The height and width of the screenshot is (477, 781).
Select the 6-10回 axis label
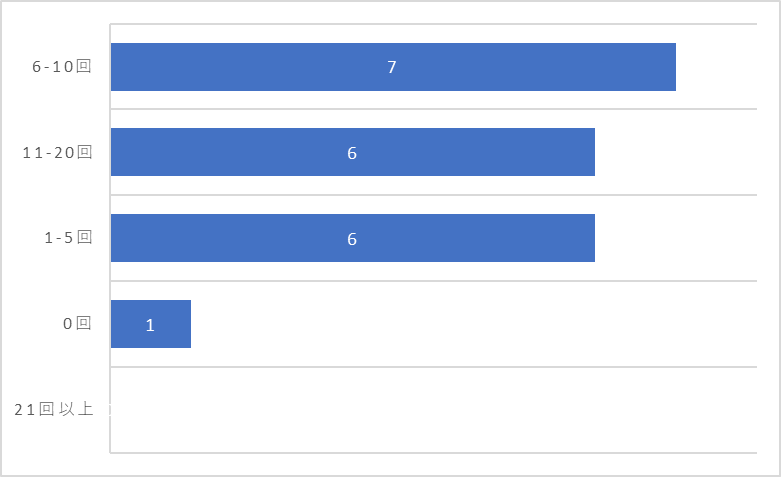[62, 66]
